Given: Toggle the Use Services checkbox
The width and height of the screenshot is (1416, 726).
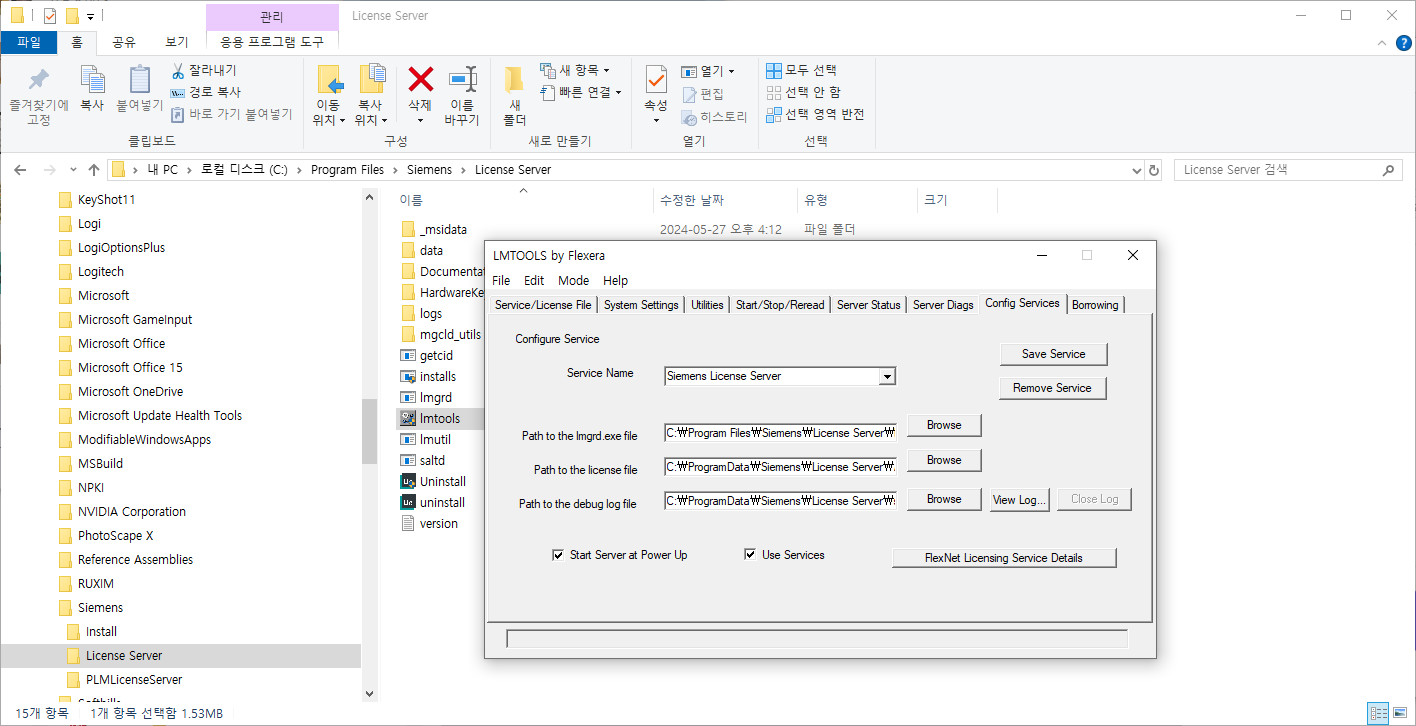Looking at the screenshot, I should 750,555.
